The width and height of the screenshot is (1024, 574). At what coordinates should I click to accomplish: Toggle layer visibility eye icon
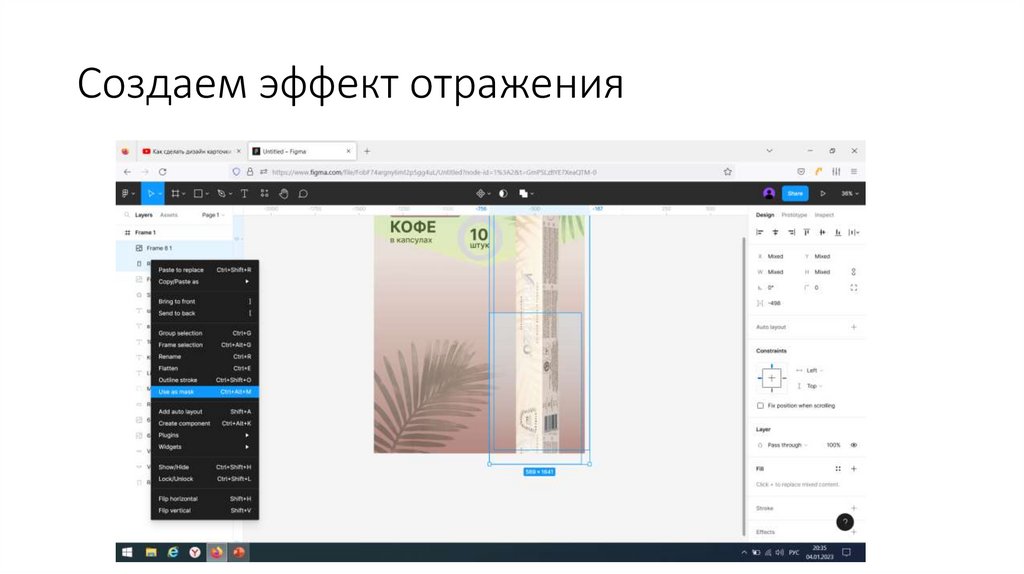(x=853, y=444)
